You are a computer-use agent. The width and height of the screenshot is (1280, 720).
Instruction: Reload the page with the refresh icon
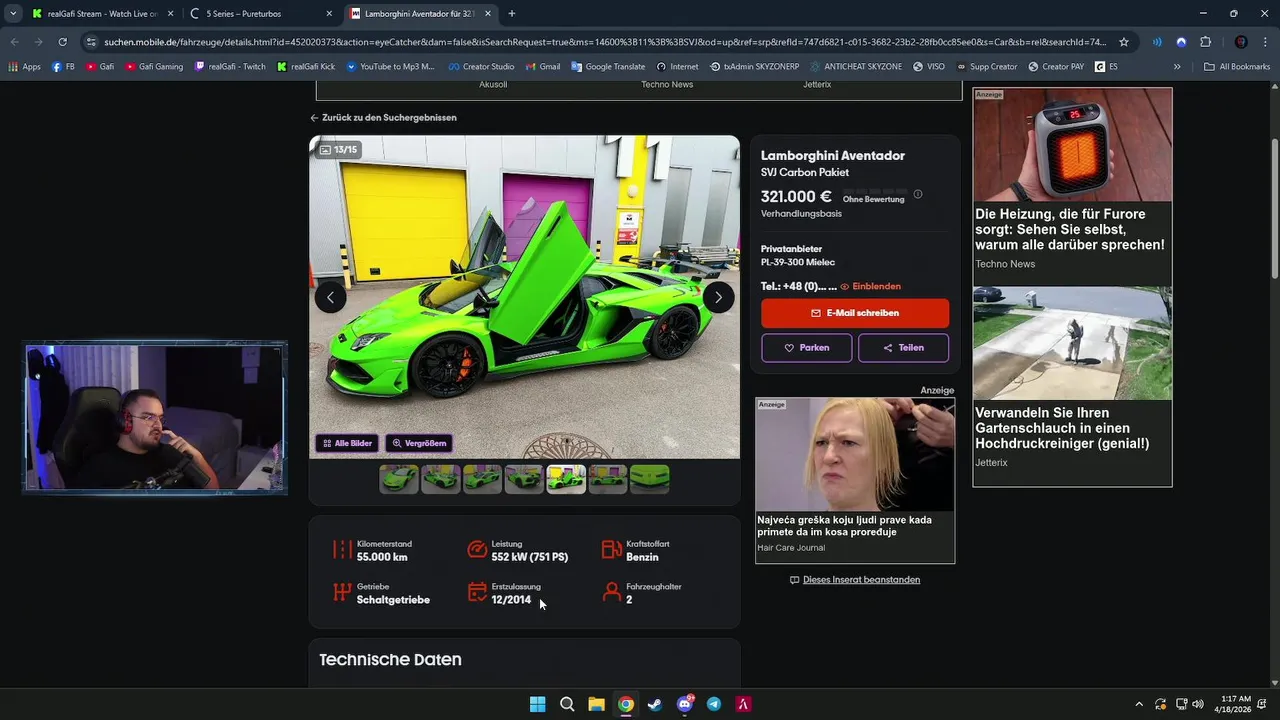[62, 42]
